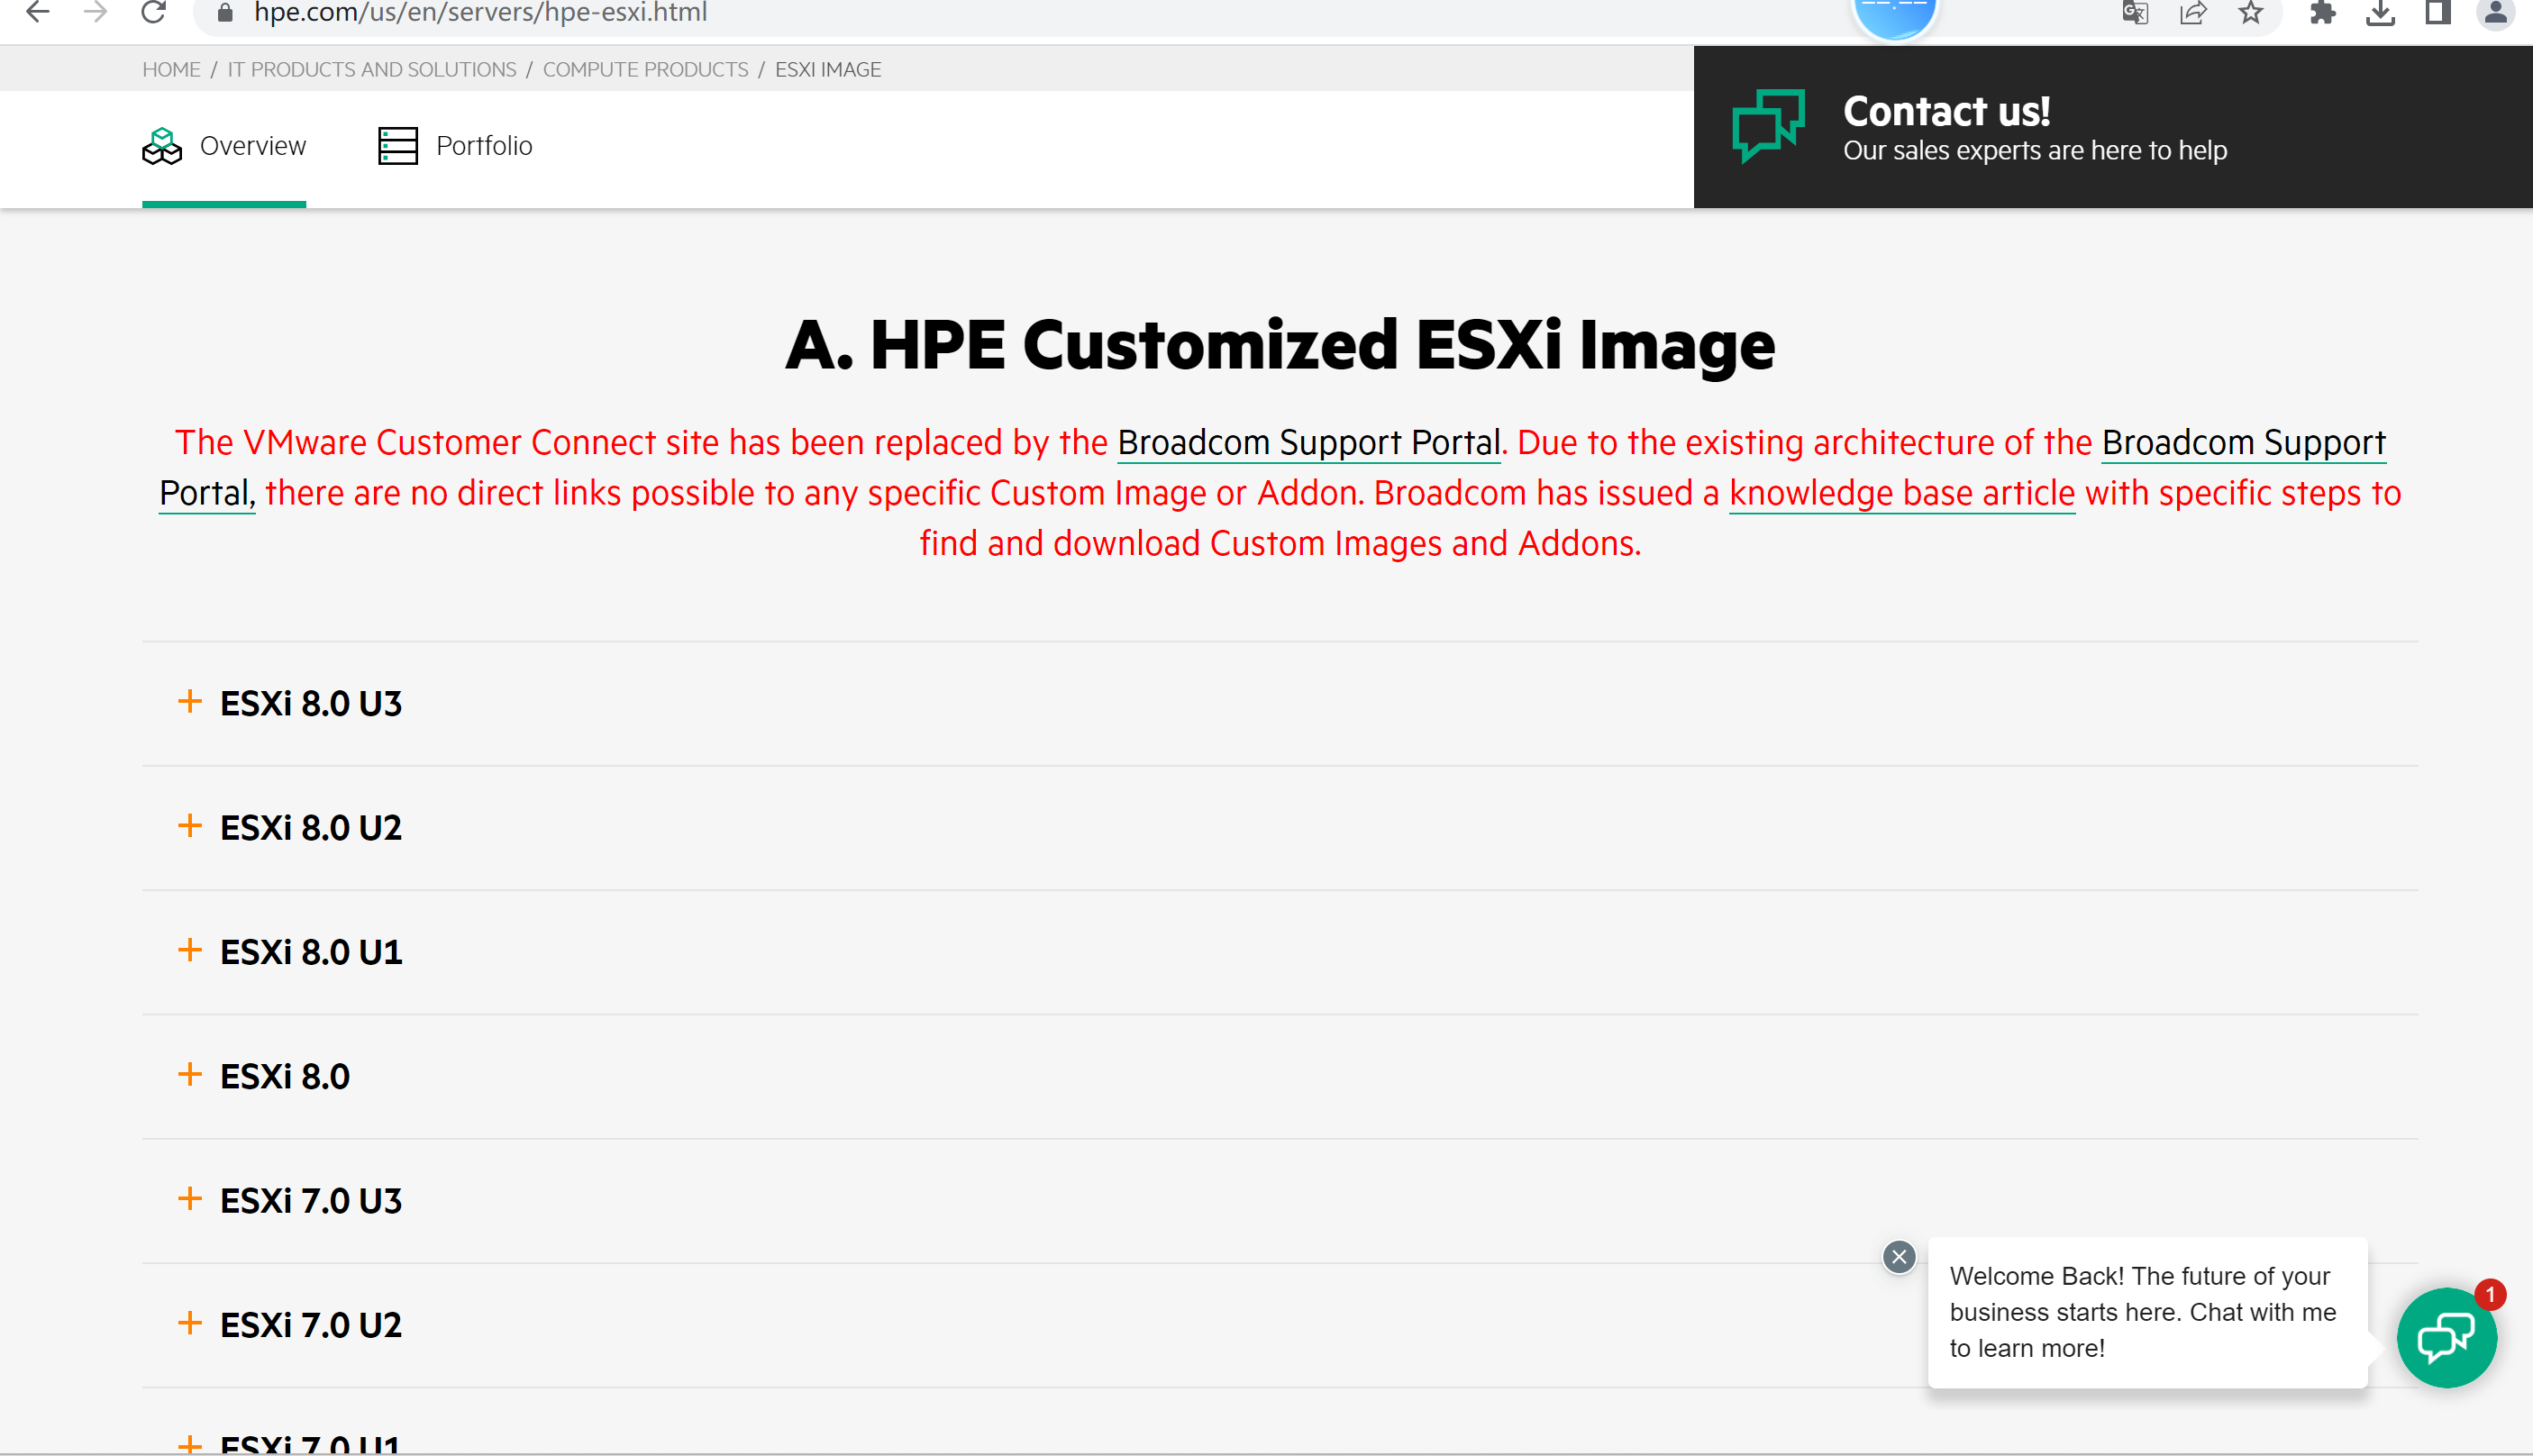This screenshot has width=2533, height=1456.
Task: Click the ESXi 7.0 U3 label
Action: point(311,1201)
